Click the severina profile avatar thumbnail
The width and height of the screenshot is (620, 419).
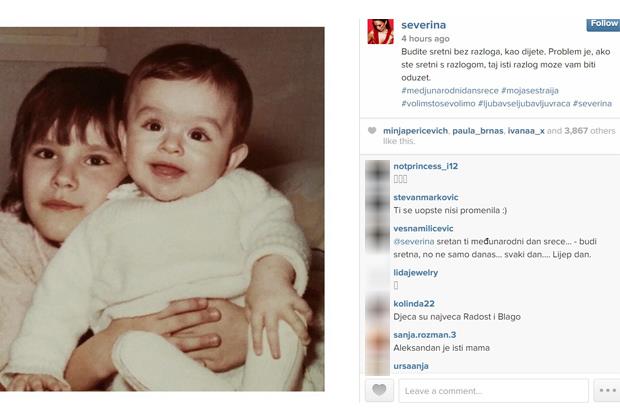point(380,31)
